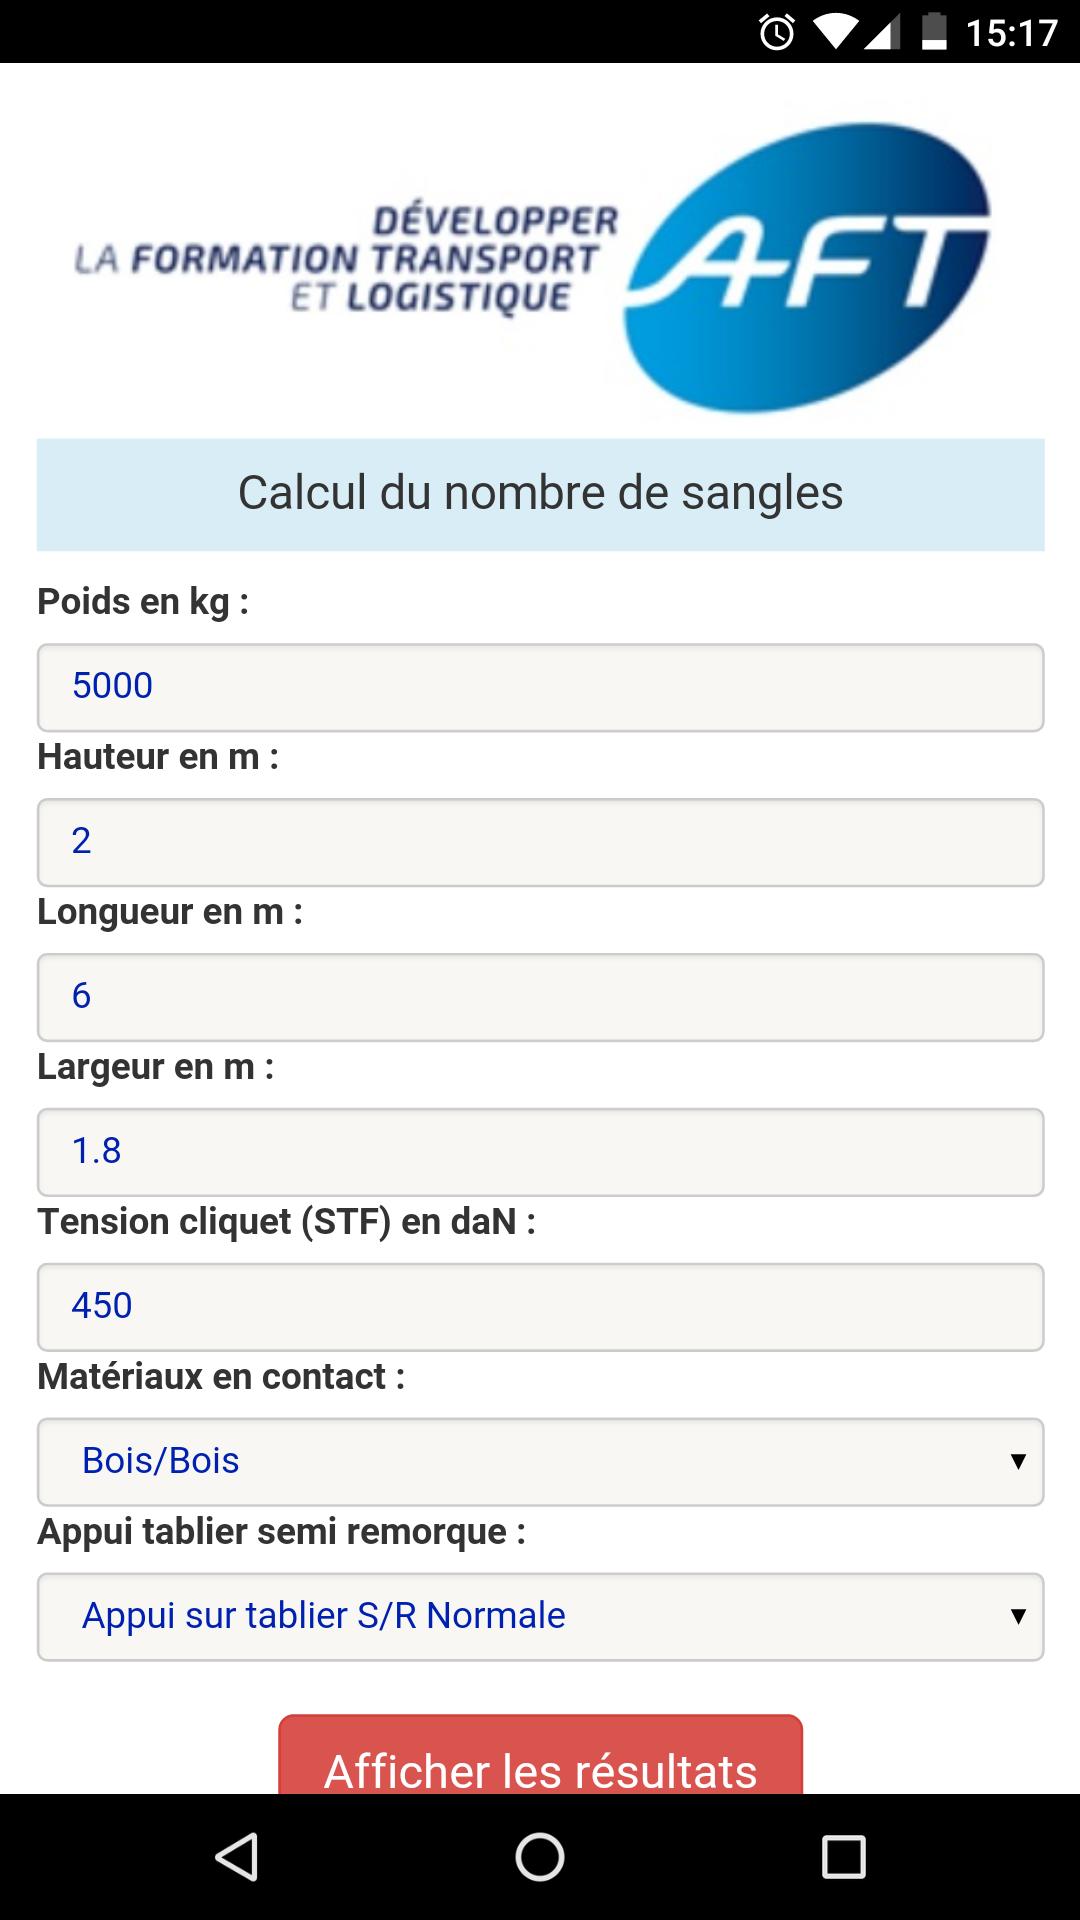Viewport: 1080px width, 1920px height.
Task: Open recent apps with square button
Action: [x=843, y=1857]
